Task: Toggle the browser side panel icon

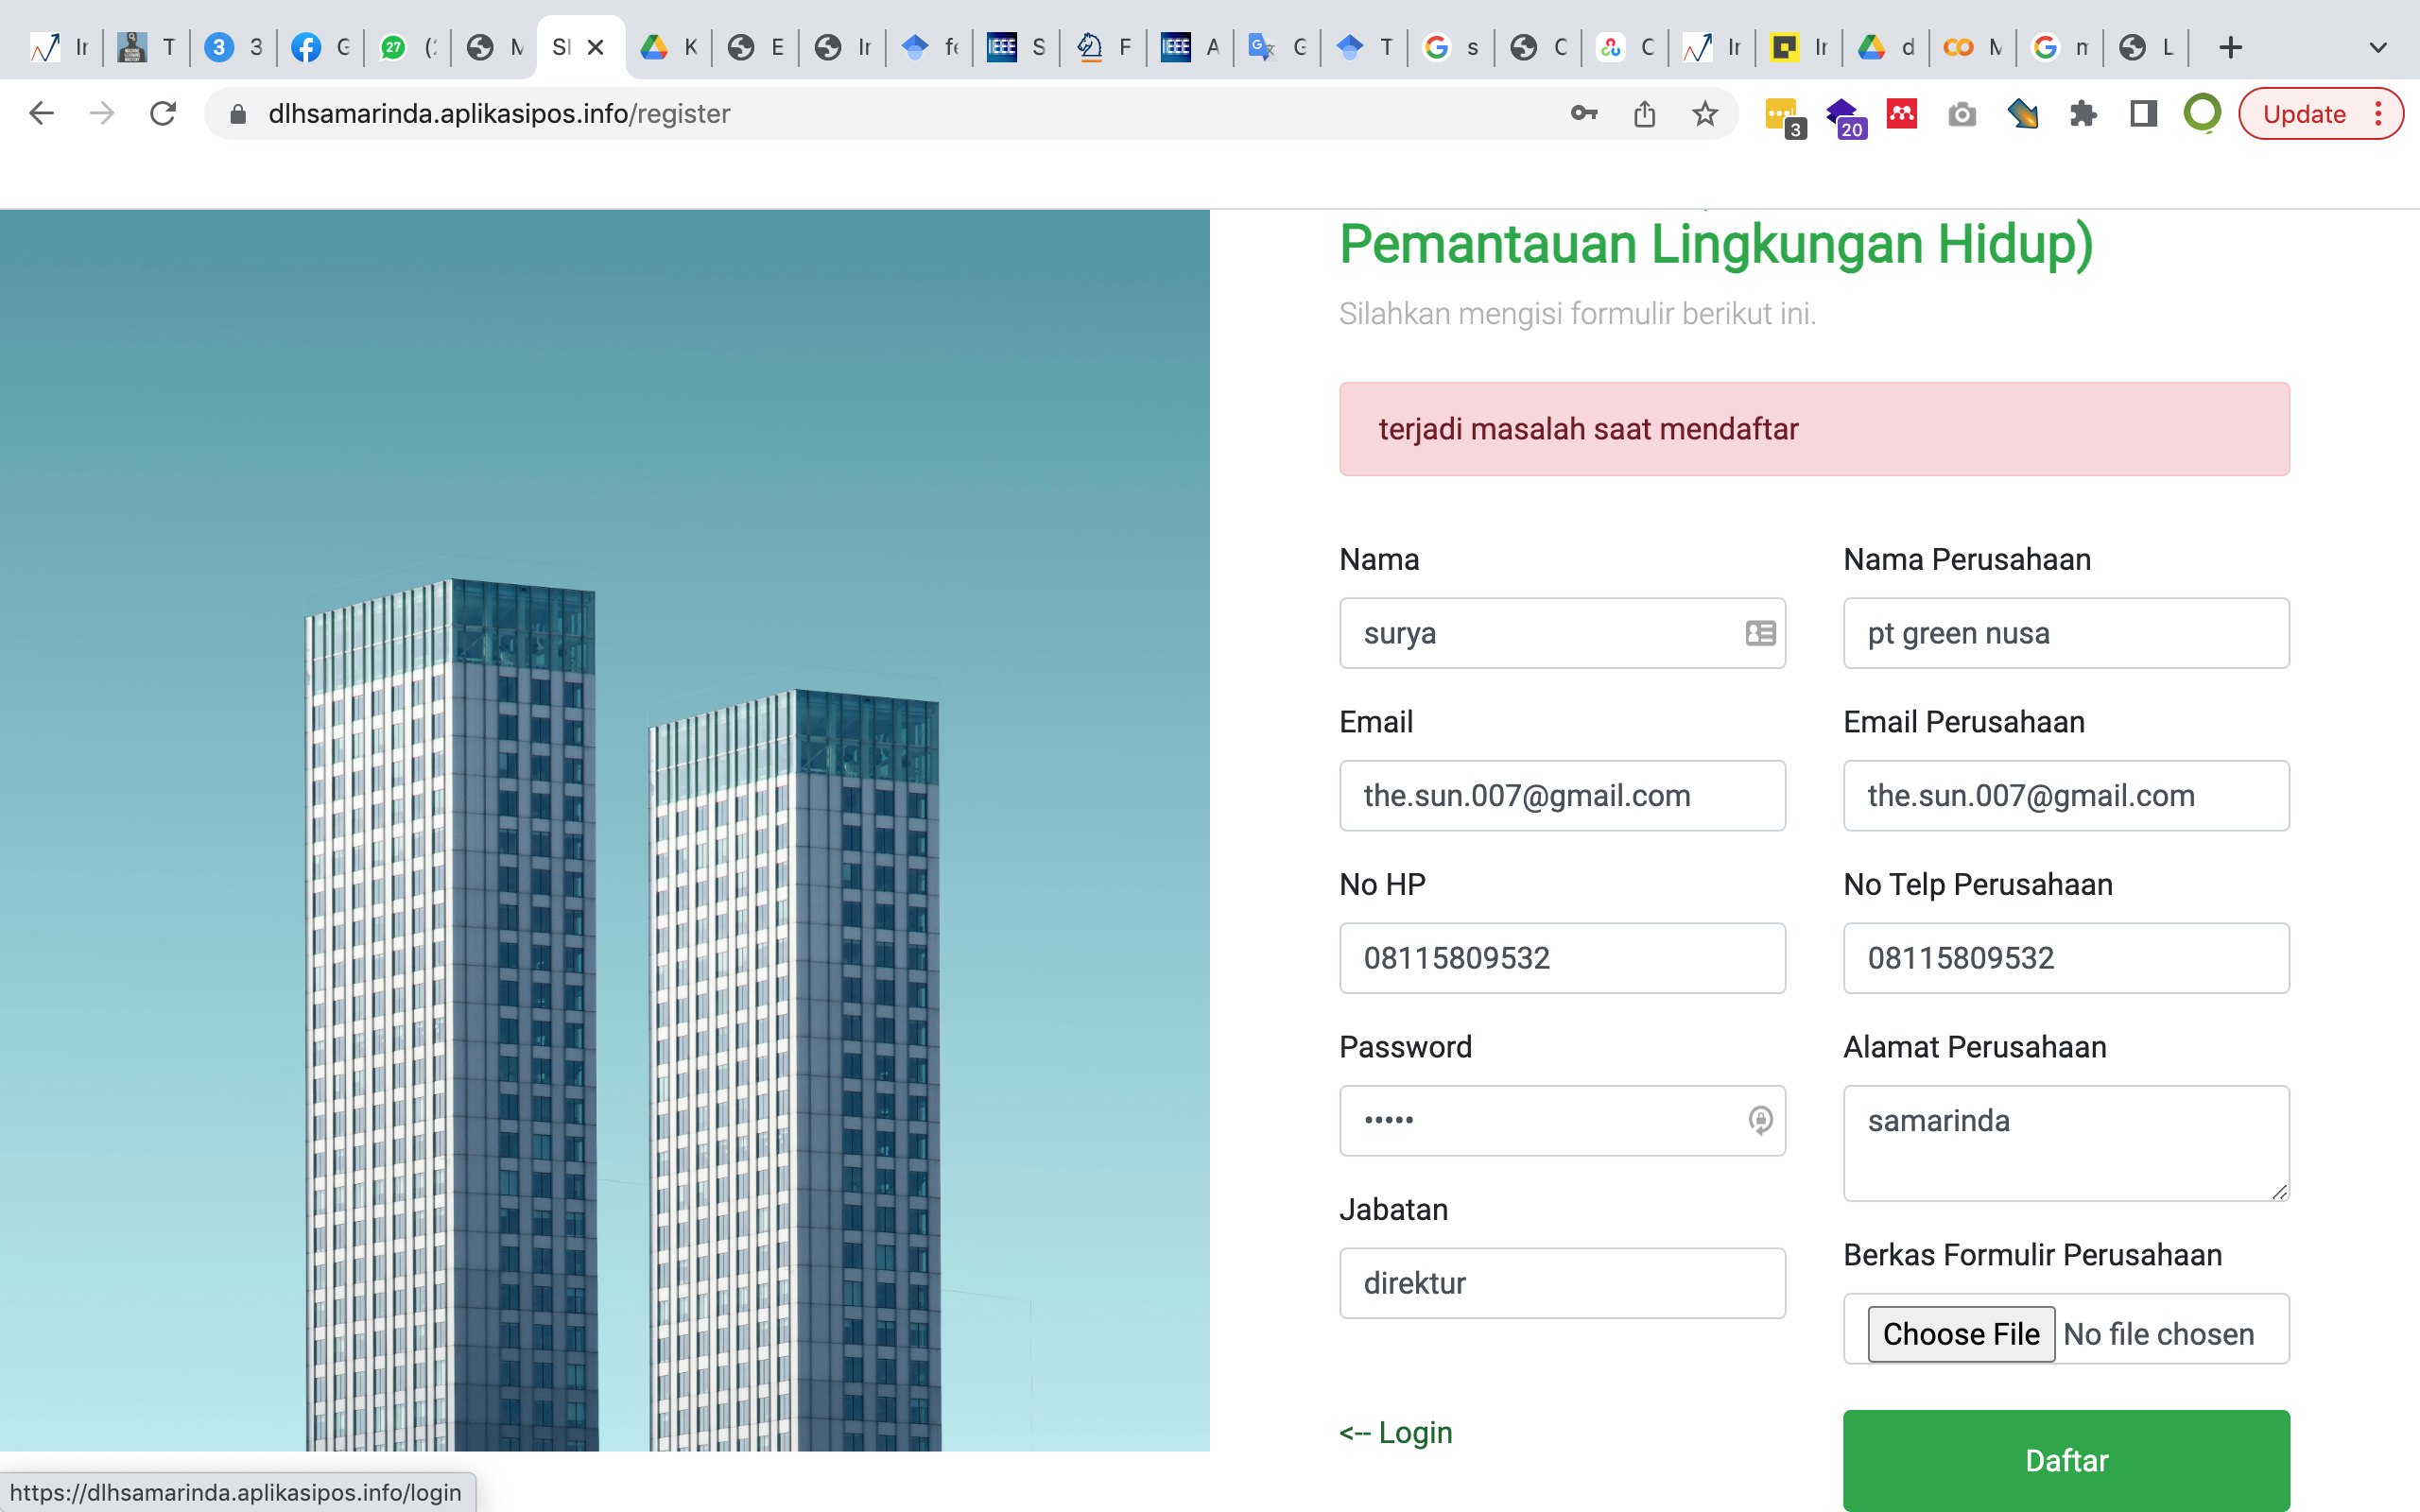Action: point(2143,114)
